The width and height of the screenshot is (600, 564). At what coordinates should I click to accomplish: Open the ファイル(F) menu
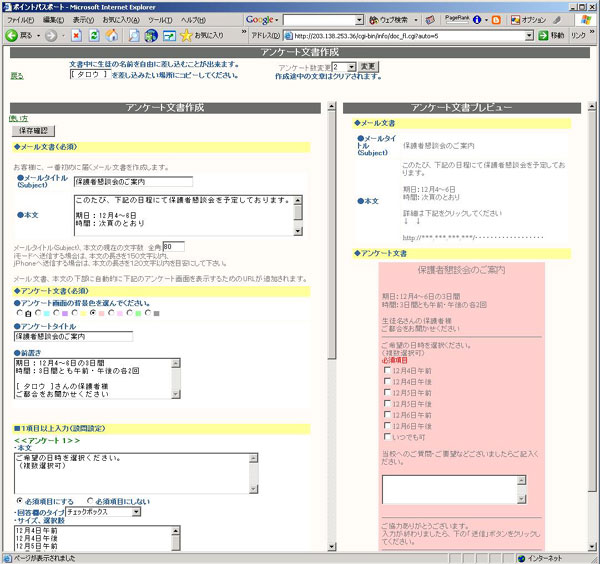tap(20, 19)
